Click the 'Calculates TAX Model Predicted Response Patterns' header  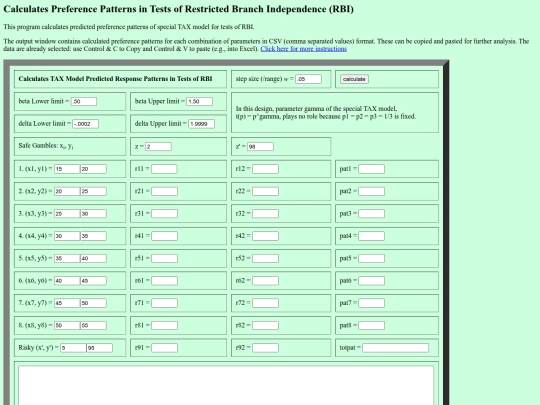click(x=115, y=79)
